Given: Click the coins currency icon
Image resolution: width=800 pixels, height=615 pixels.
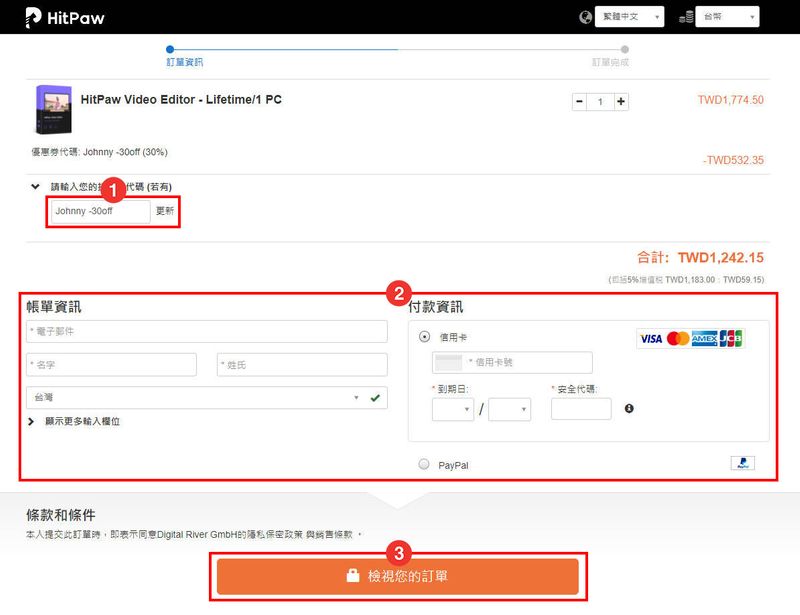Looking at the screenshot, I should pos(686,17).
